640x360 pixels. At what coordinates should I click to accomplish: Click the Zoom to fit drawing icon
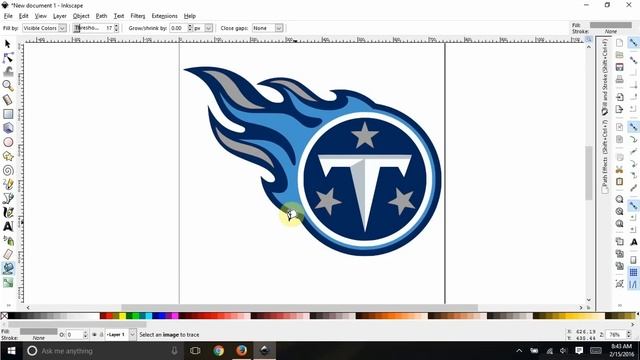click(x=619, y=211)
